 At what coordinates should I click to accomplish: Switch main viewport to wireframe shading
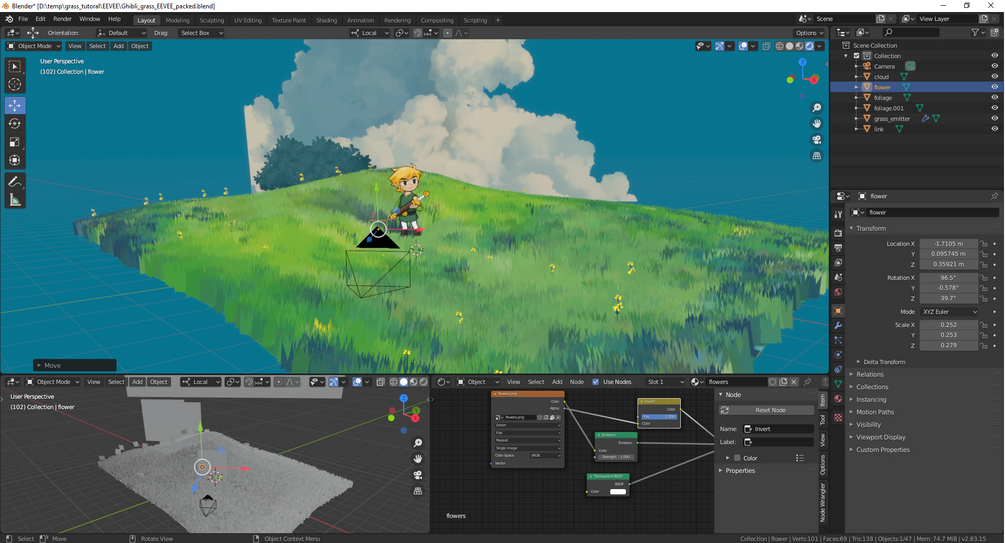tap(779, 46)
